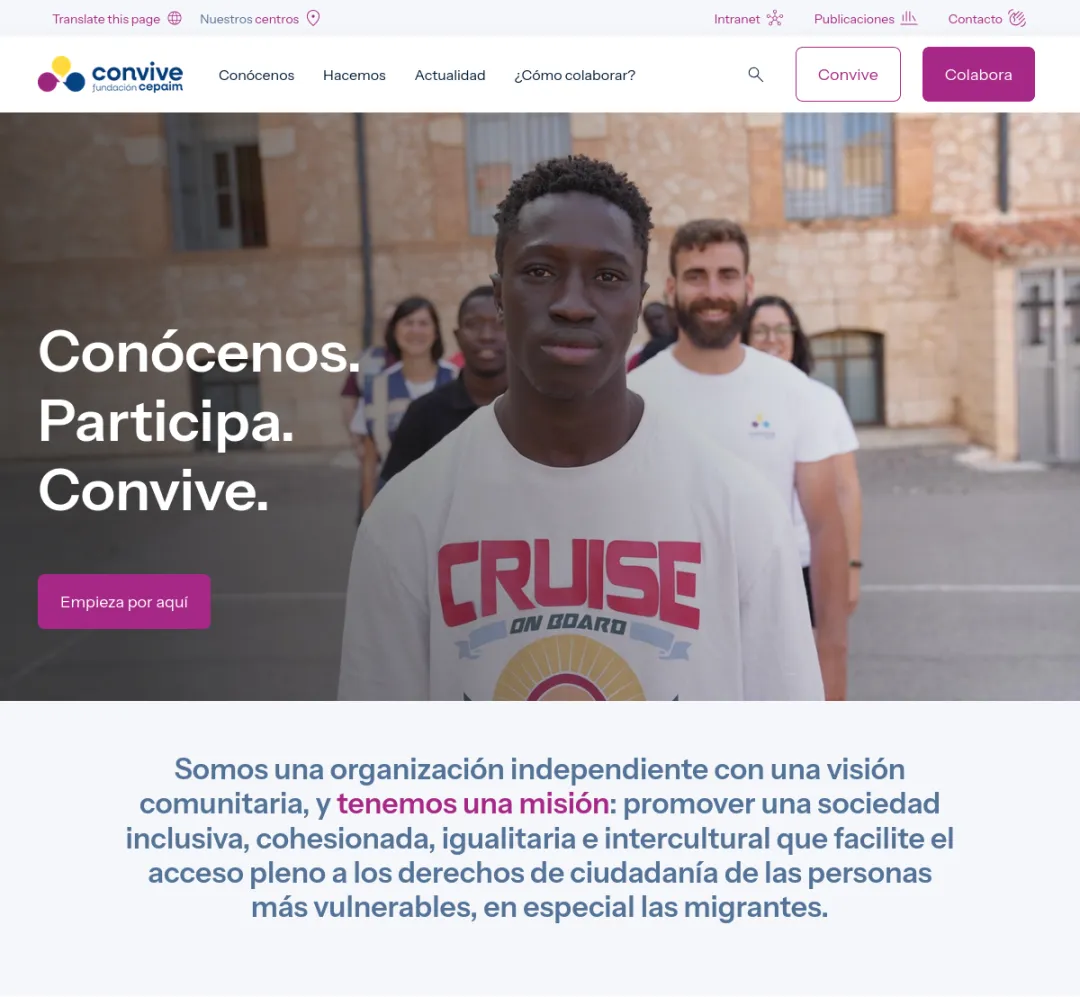Click the Contacto hand icon
Image resolution: width=1080 pixels, height=997 pixels.
point(1017,19)
